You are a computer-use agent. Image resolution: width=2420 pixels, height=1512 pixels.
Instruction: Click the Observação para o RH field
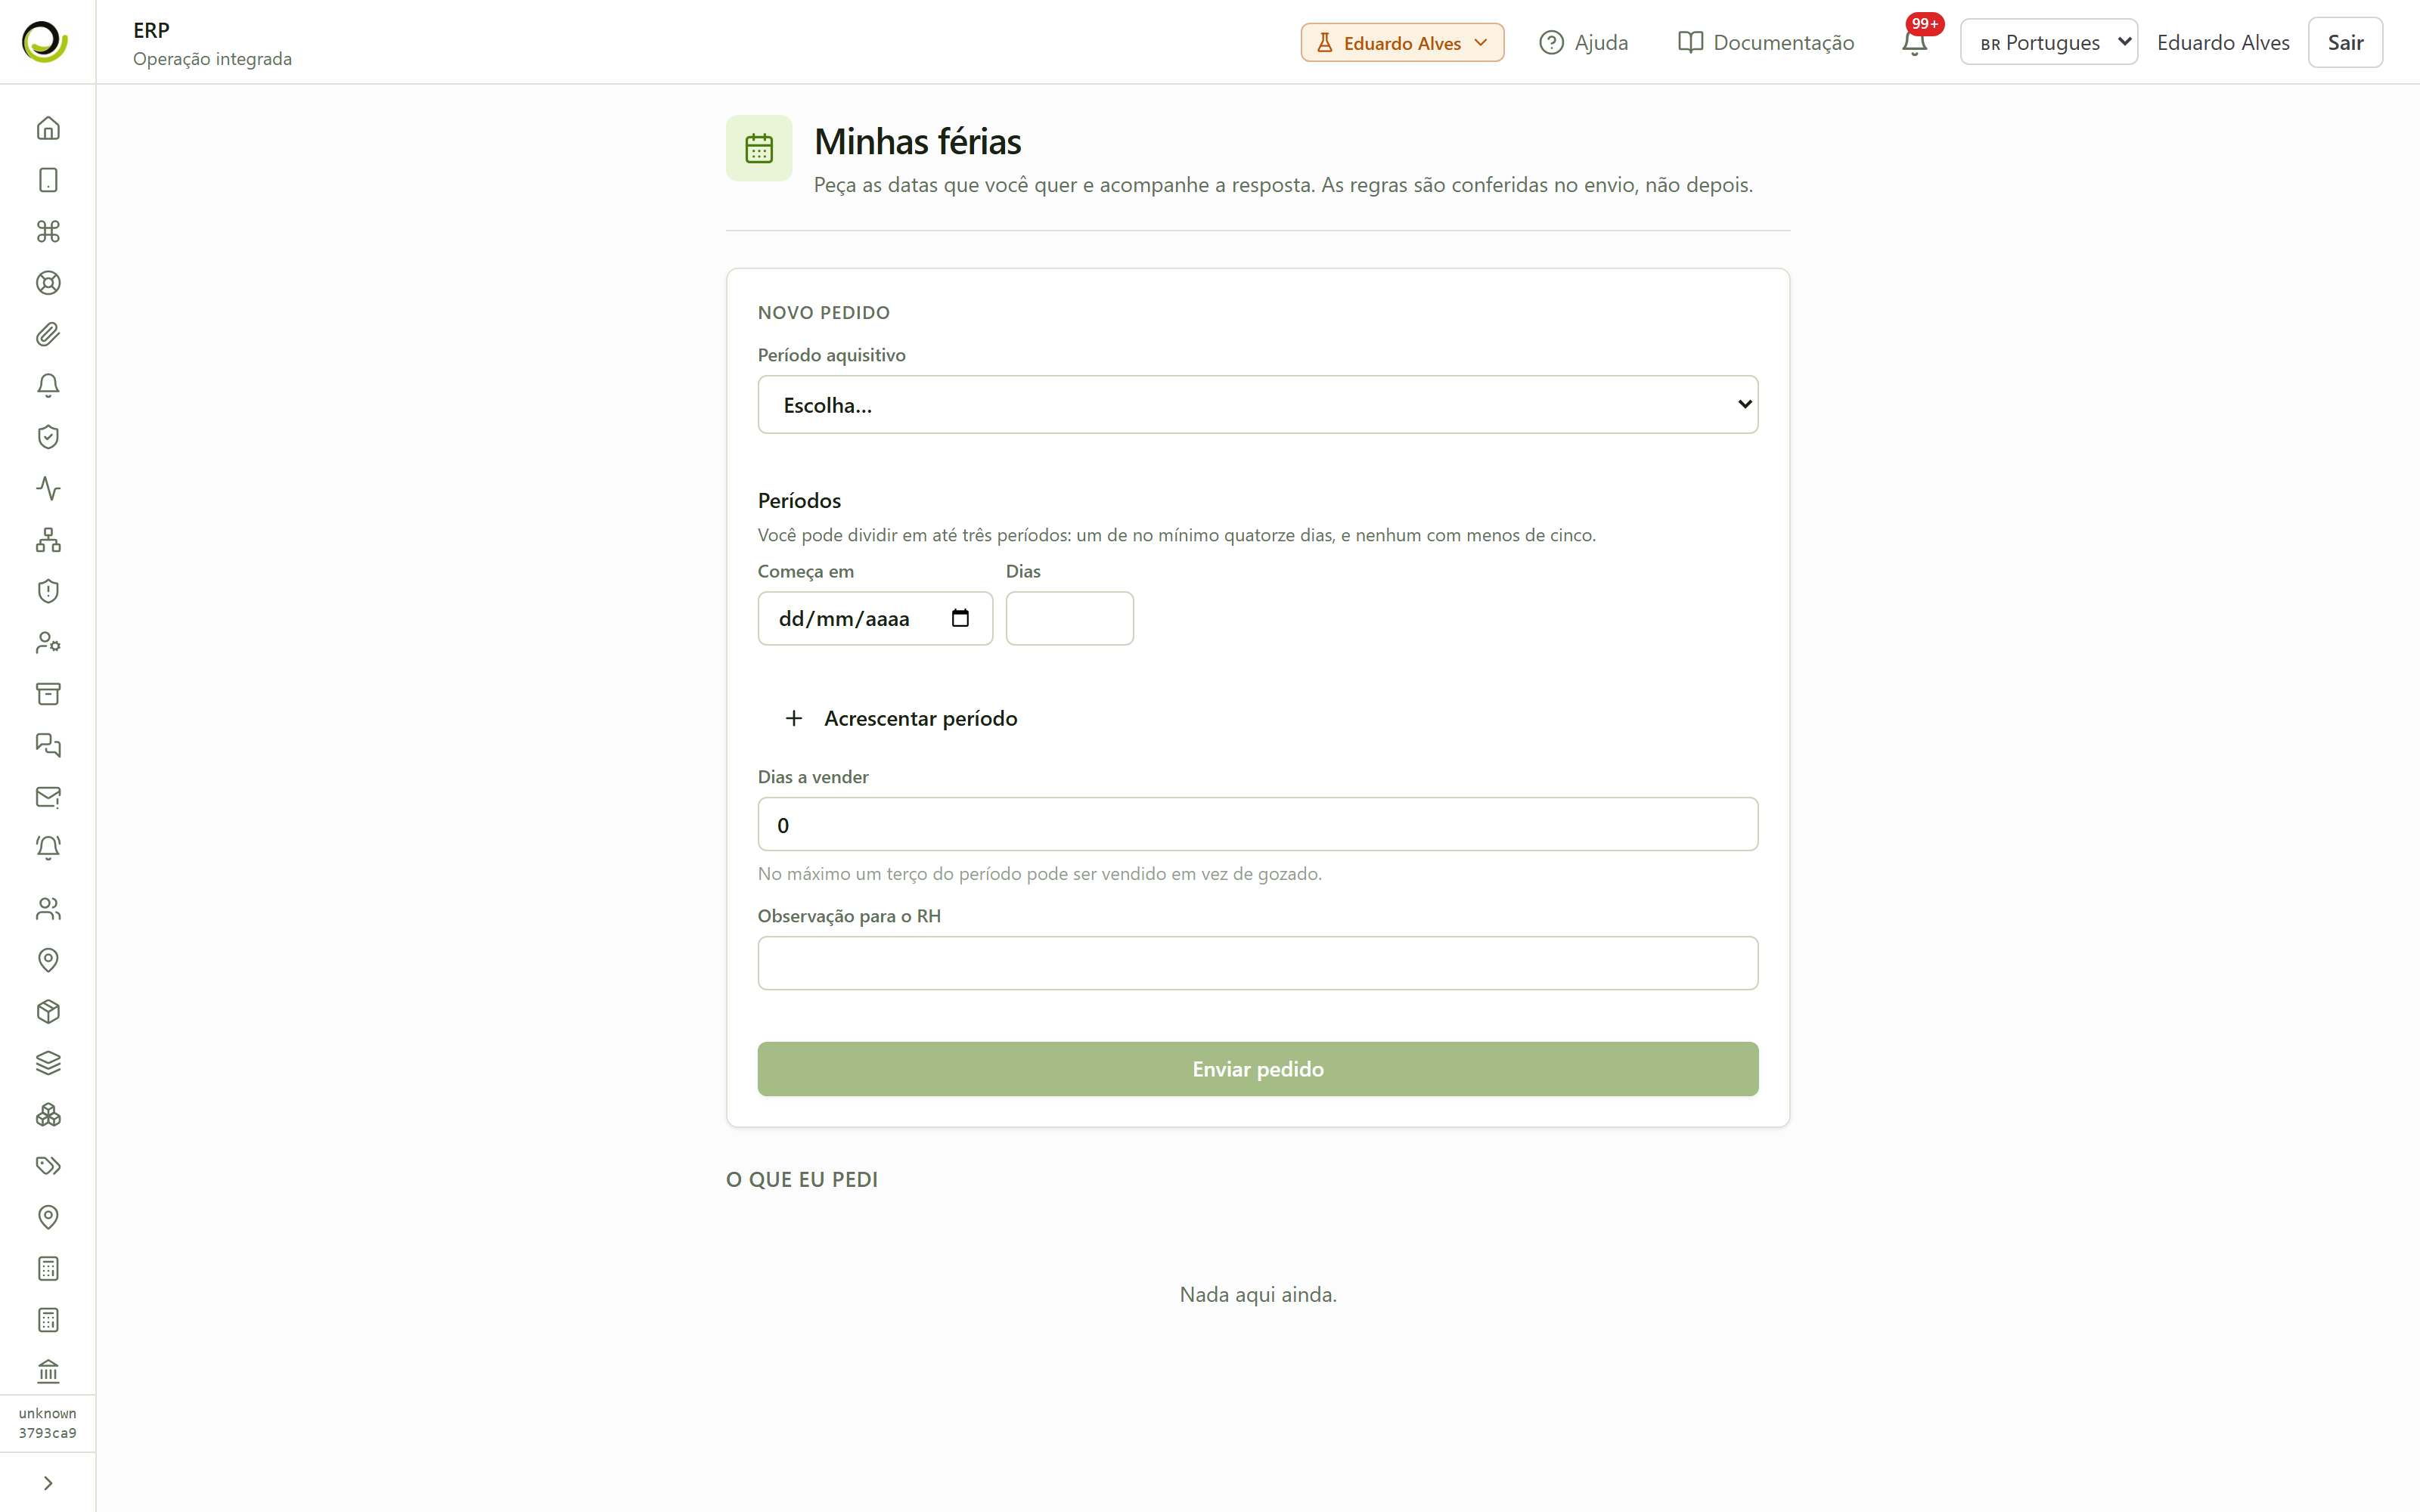pos(1257,963)
